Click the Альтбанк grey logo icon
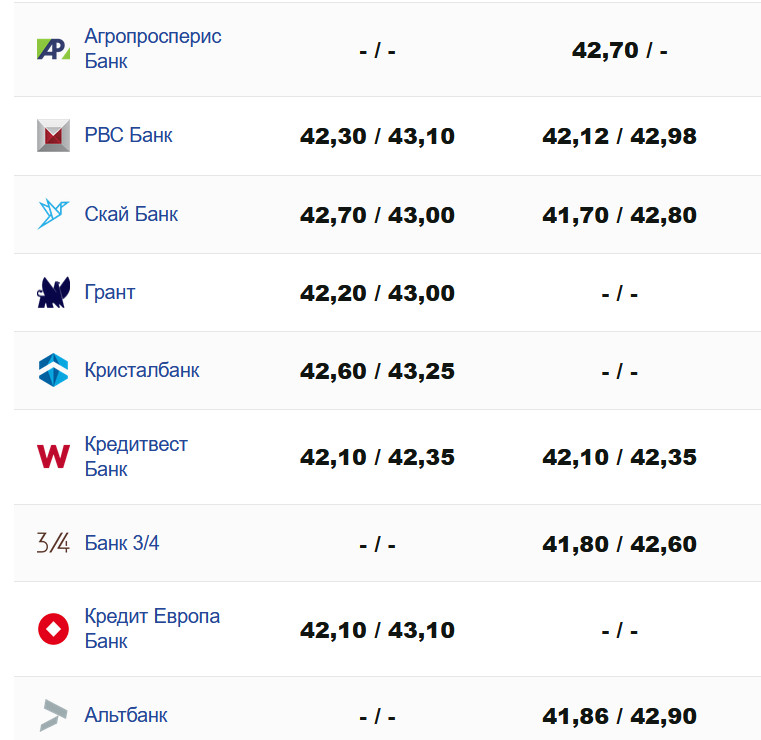Screen dimensions: 761x740 point(53,715)
